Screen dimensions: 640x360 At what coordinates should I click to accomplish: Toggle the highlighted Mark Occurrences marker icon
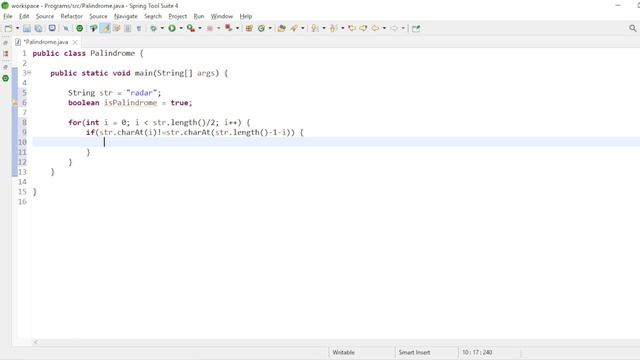pyautogui.click(x=105, y=28)
